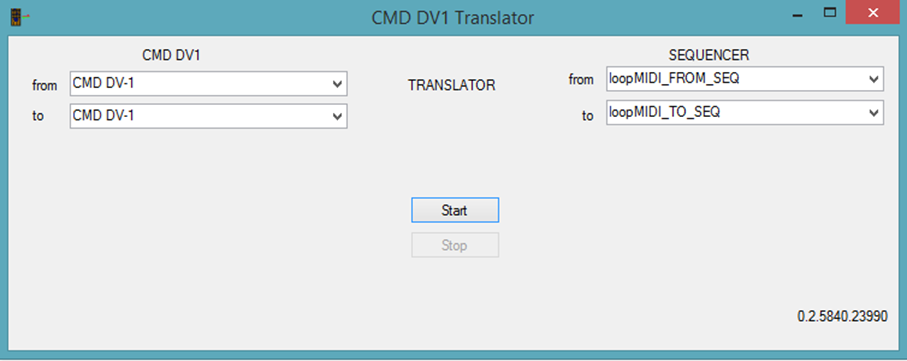Start the translator with the Start button

coord(455,210)
